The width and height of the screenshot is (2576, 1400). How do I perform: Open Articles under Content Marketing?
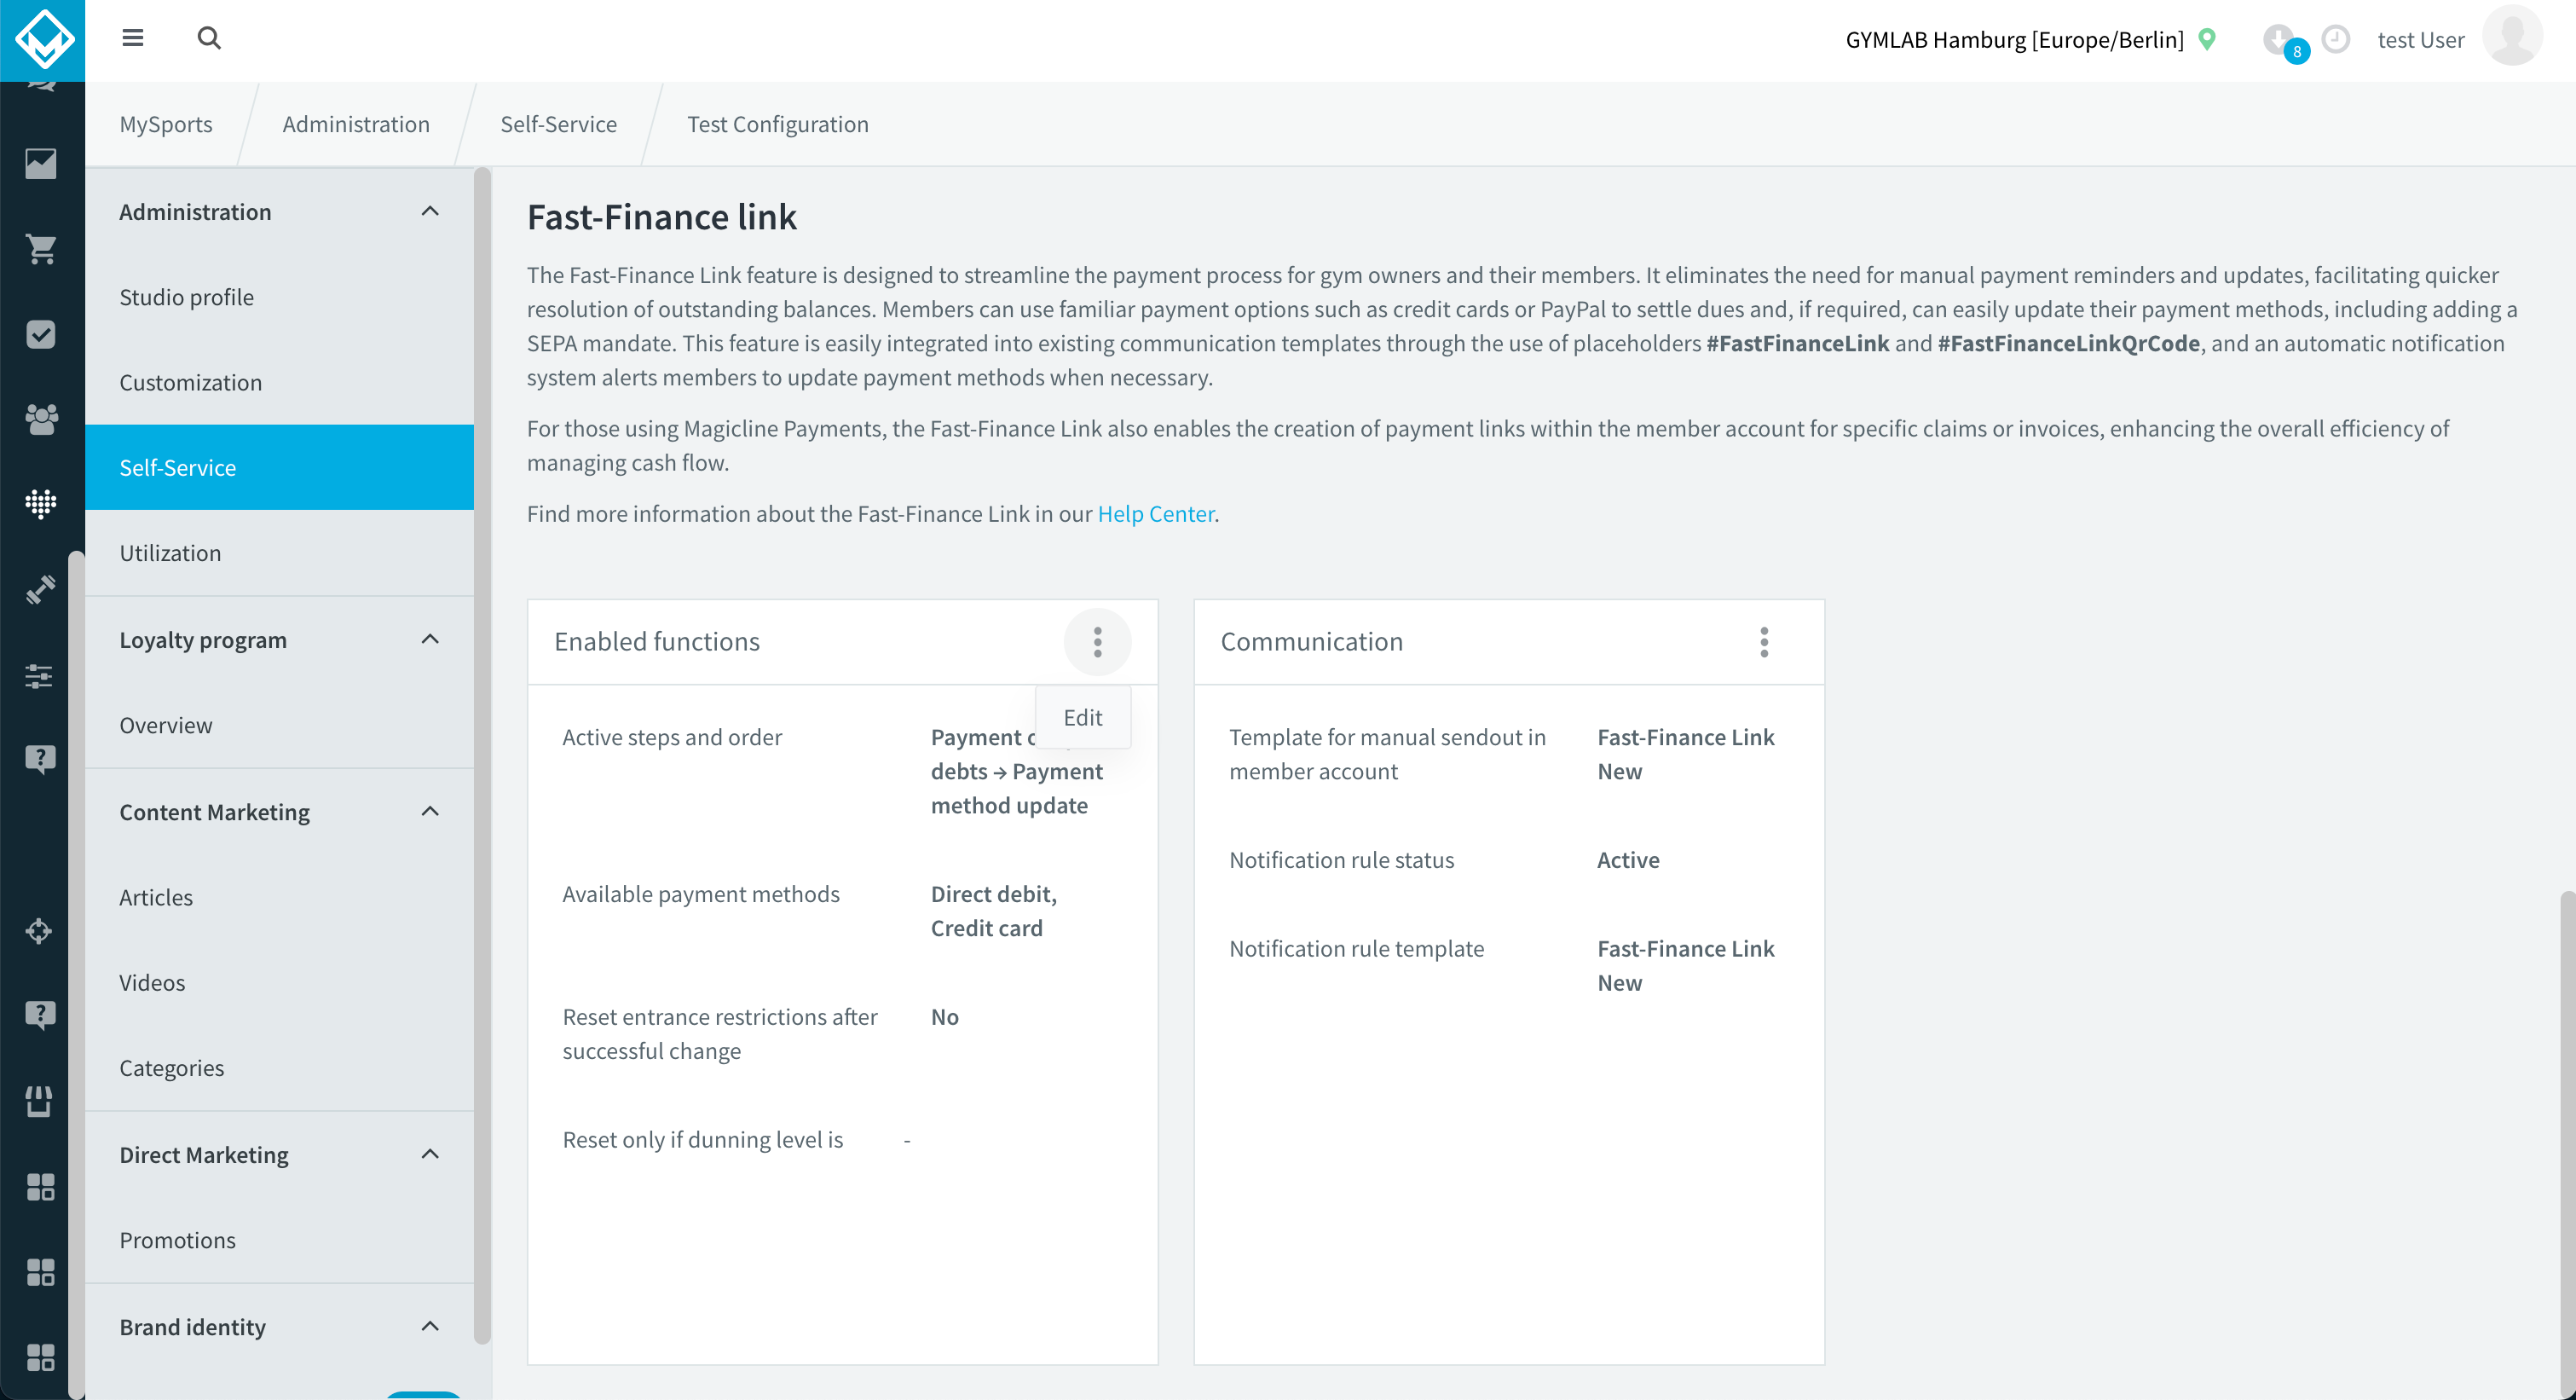pos(279,897)
